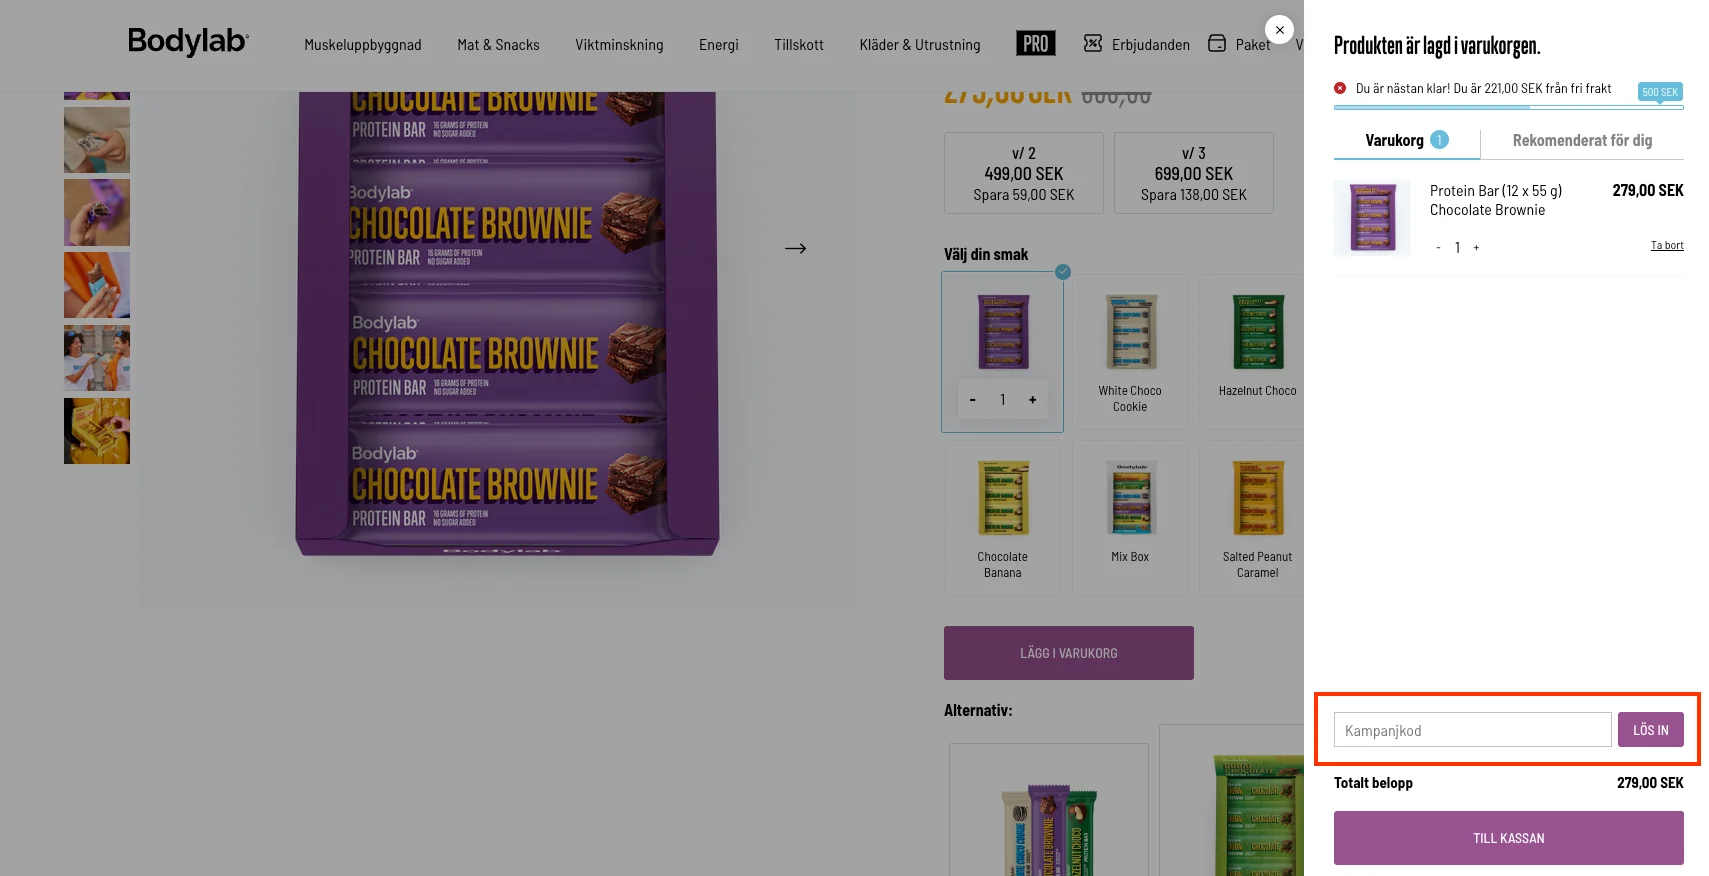Switch to Rekomenderat för dig tab

click(x=1582, y=141)
